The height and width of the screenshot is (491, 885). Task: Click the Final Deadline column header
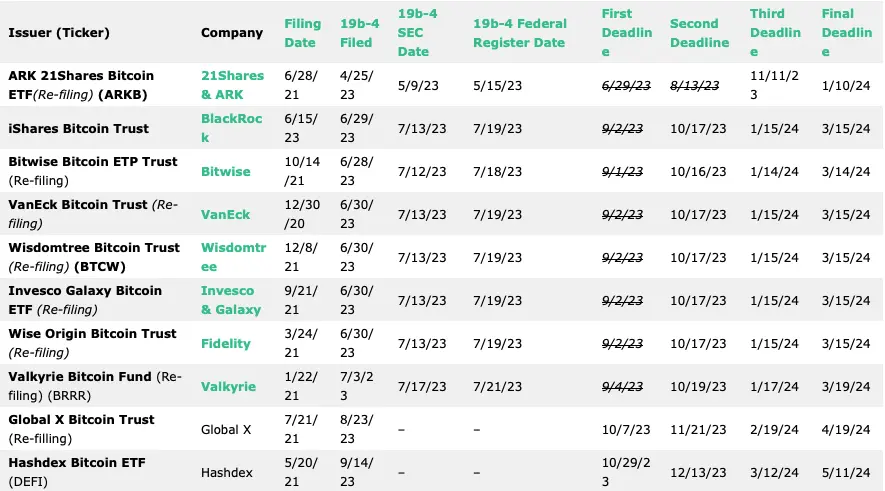click(x=847, y=33)
